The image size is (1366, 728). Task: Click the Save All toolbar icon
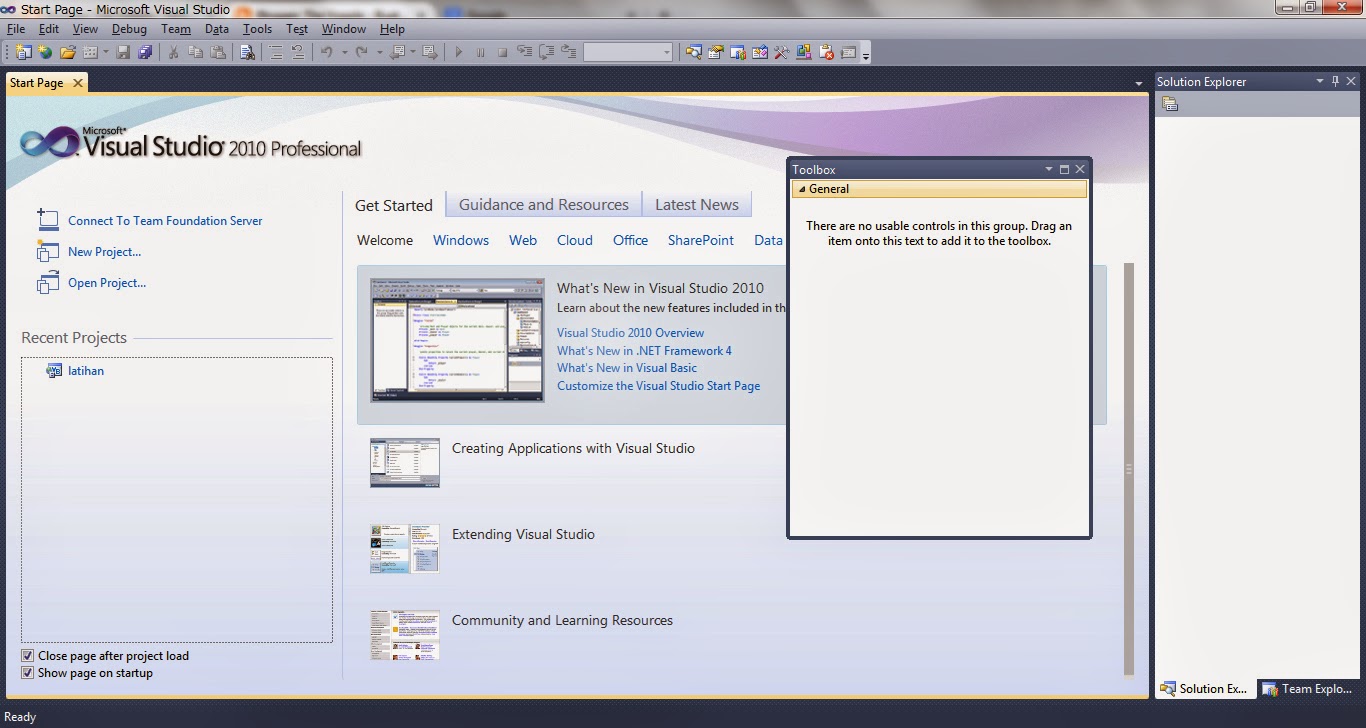tap(145, 52)
